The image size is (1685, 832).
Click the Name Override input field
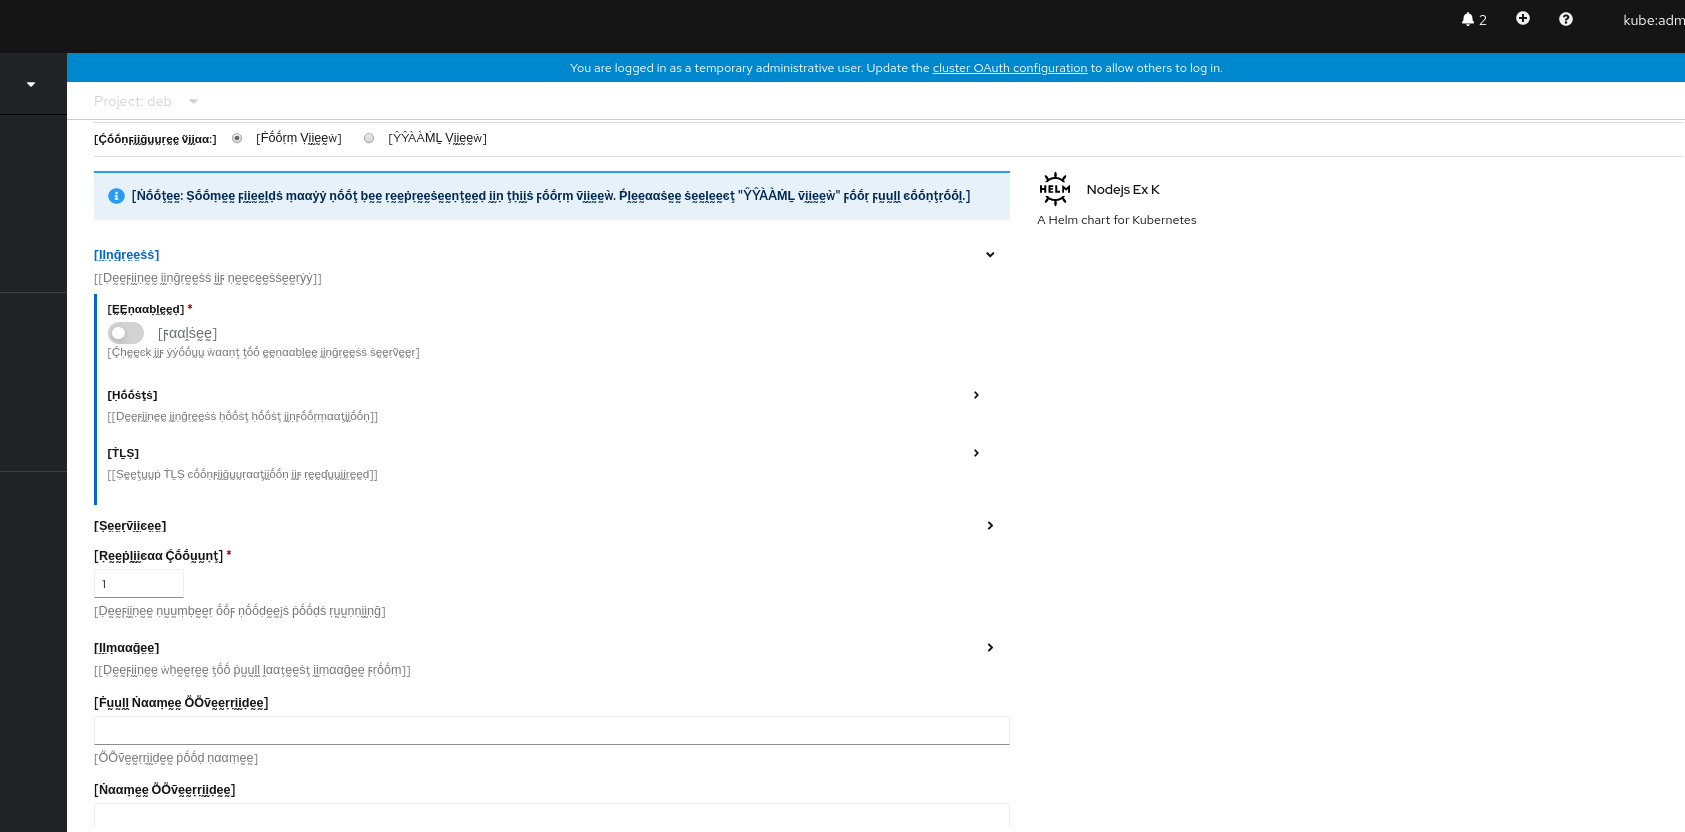(552, 816)
